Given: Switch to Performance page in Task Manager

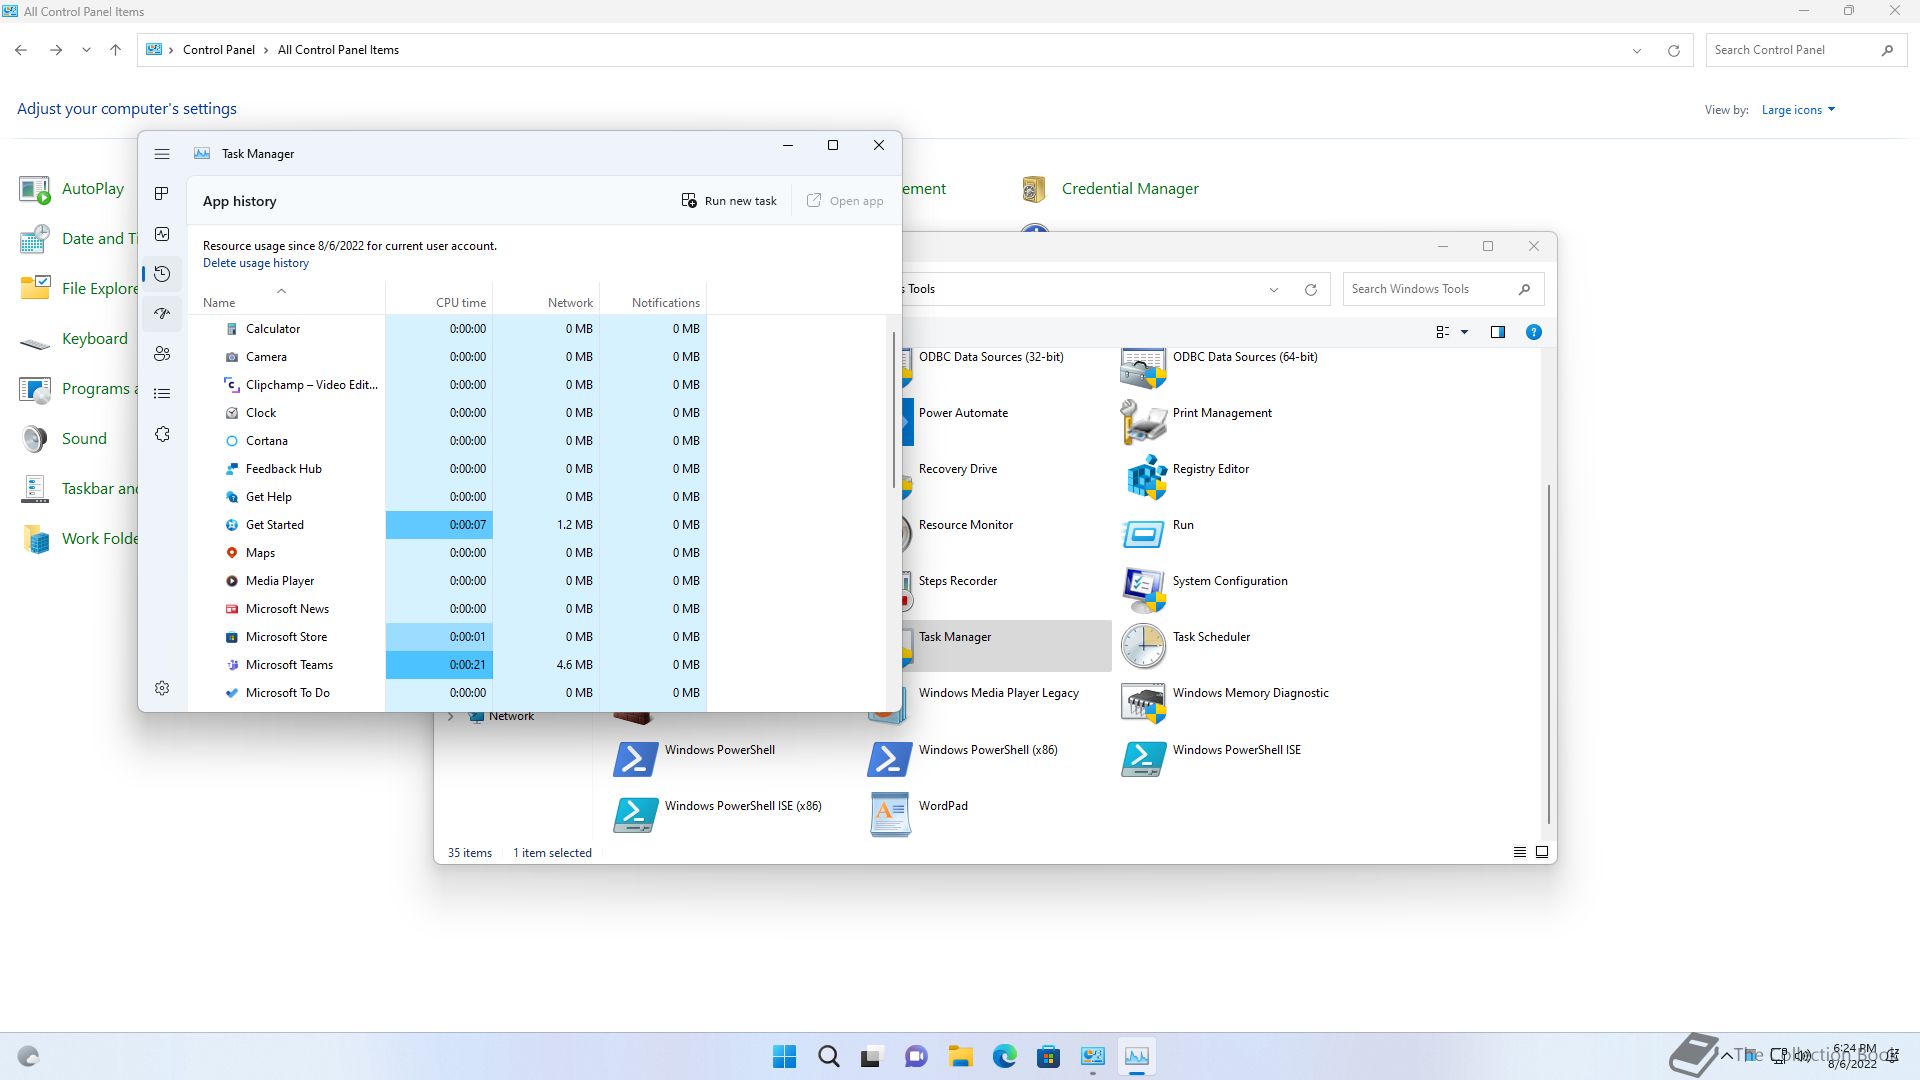Looking at the screenshot, I should click(x=162, y=234).
